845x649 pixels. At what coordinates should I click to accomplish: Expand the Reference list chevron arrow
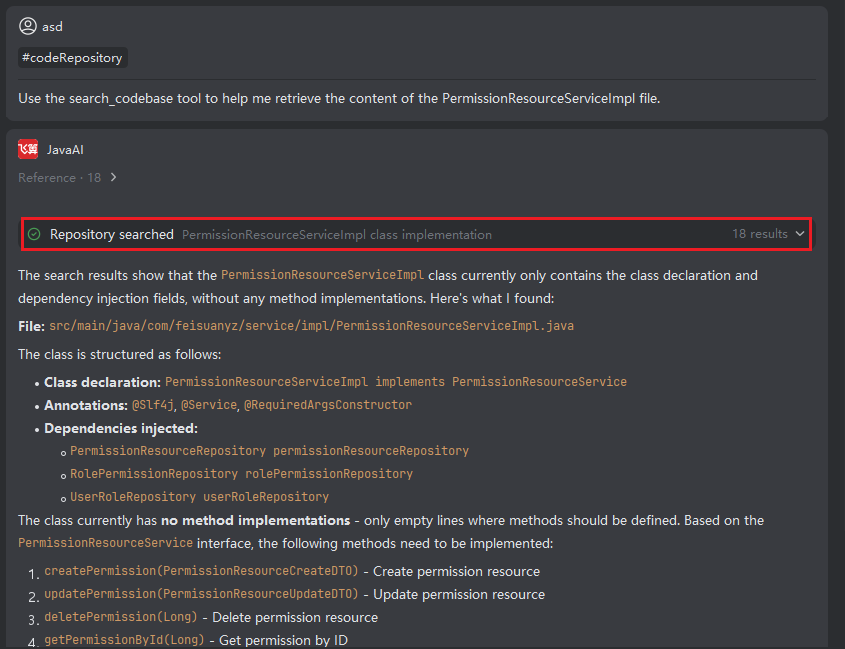[x=113, y=178]
